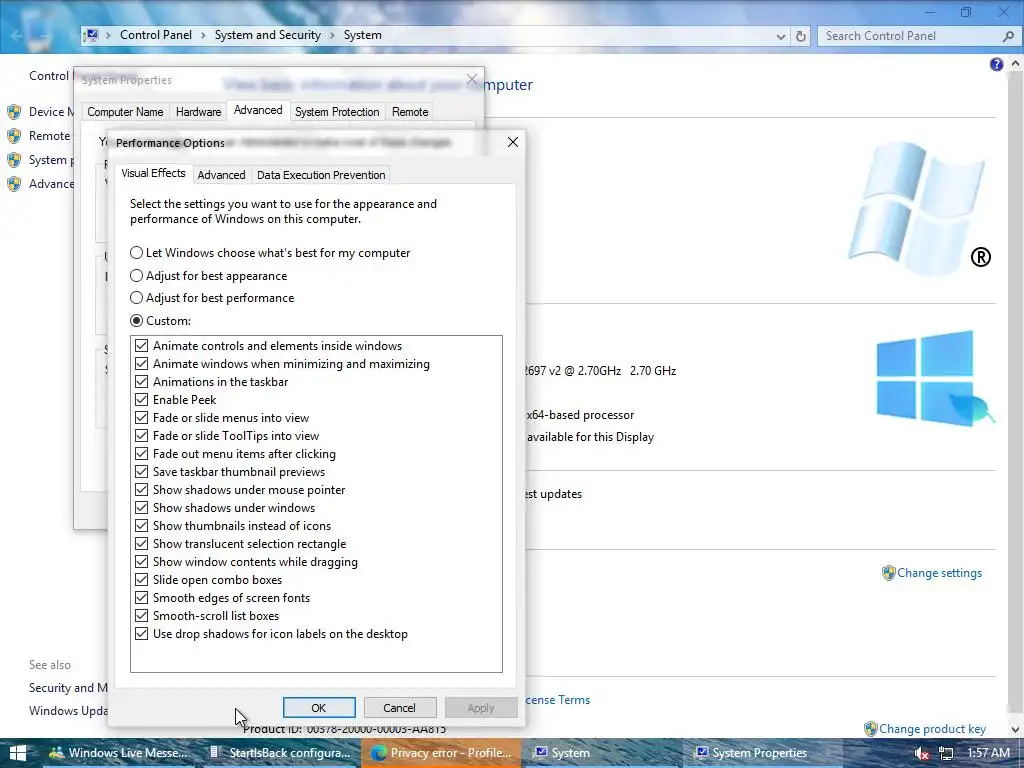Uncheck Smooth edges of screen fonts
The height and width of the screenshot is (768, 1024).
(x=141, y=598)
